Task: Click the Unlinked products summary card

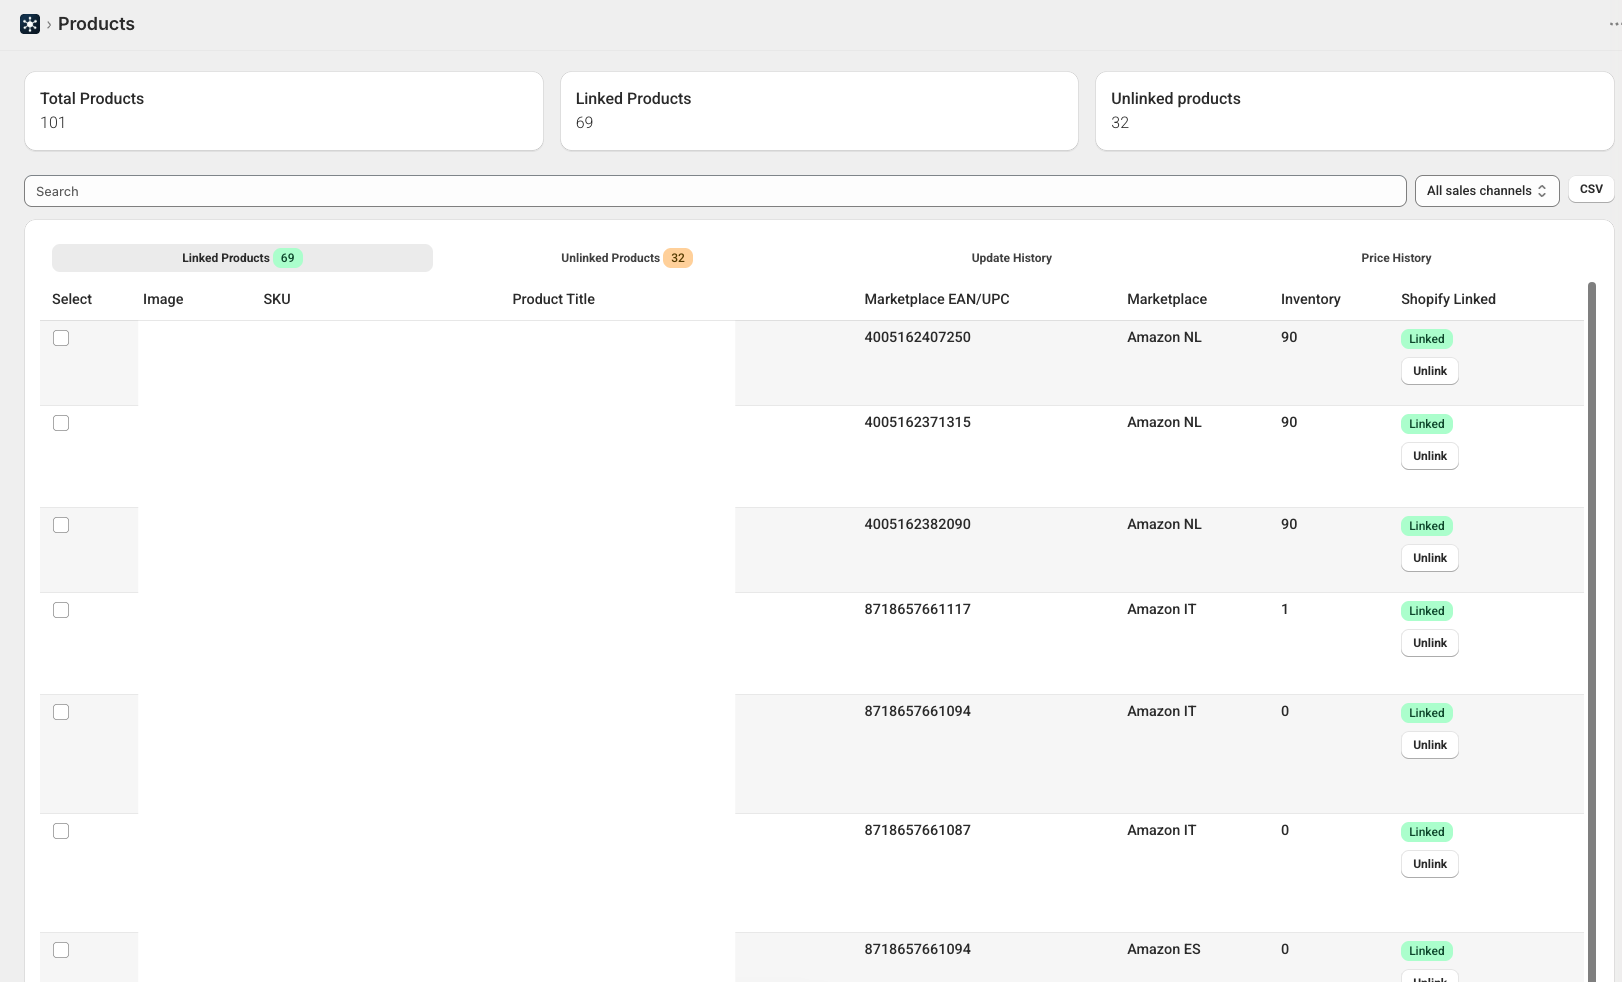Action: (x=1354, y=111)
